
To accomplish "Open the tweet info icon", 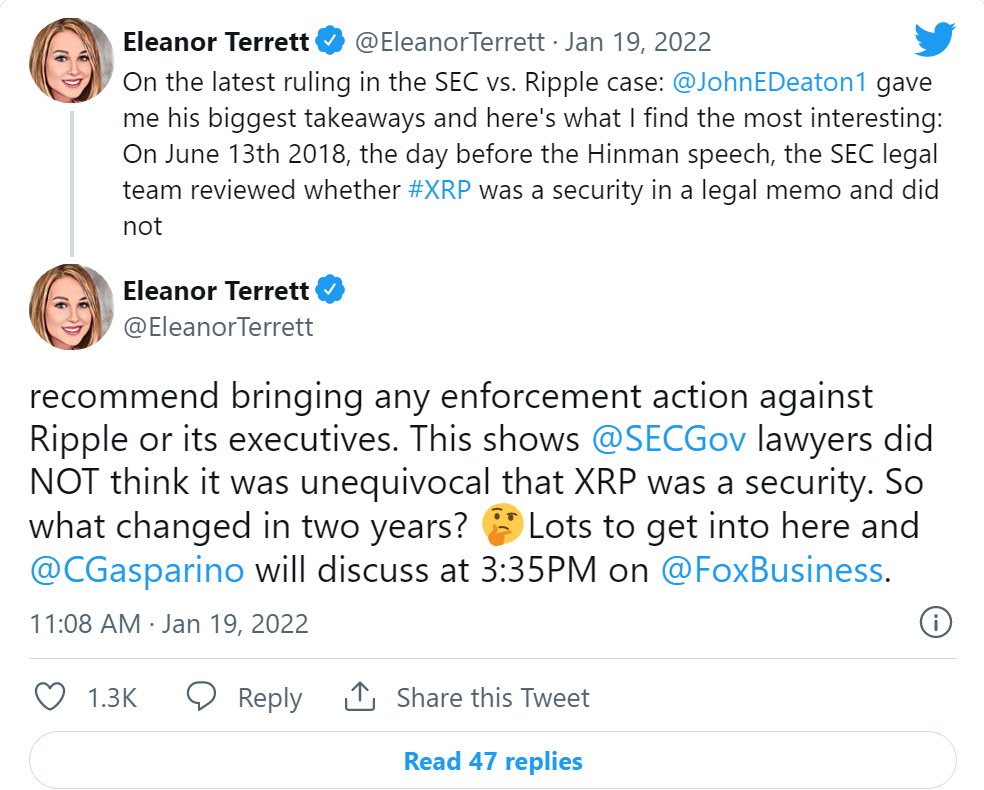I will 934,623.
